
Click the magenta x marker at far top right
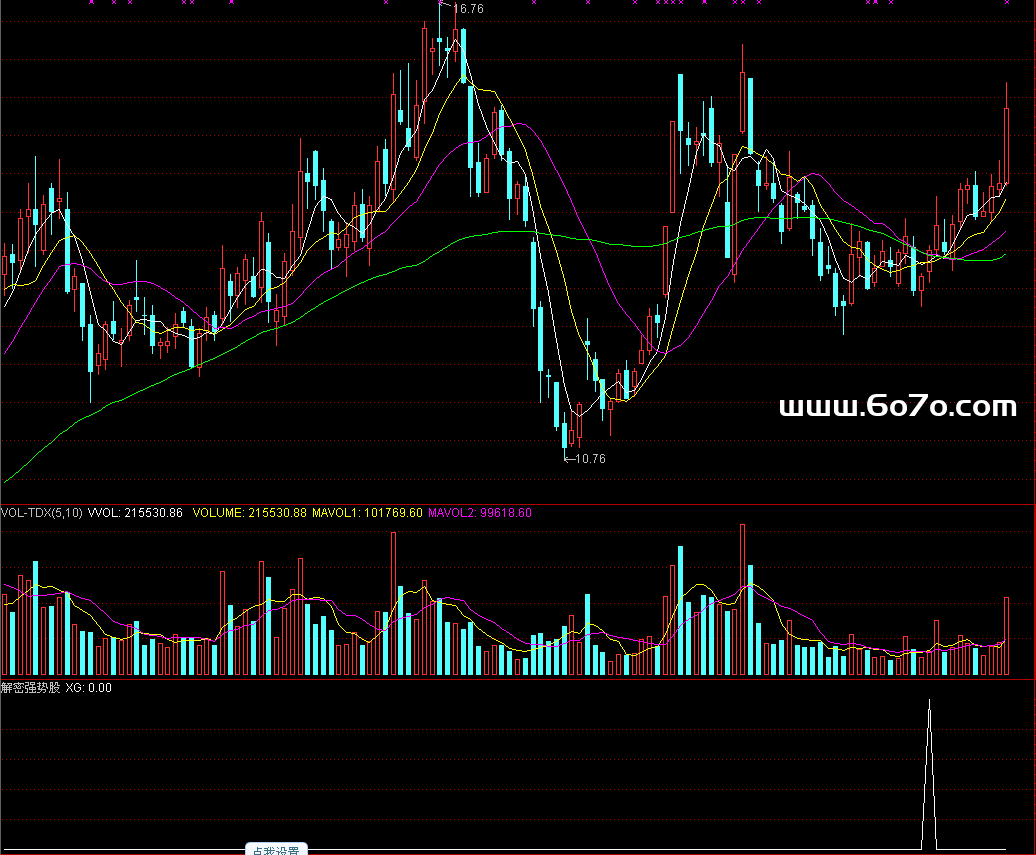1007,3
